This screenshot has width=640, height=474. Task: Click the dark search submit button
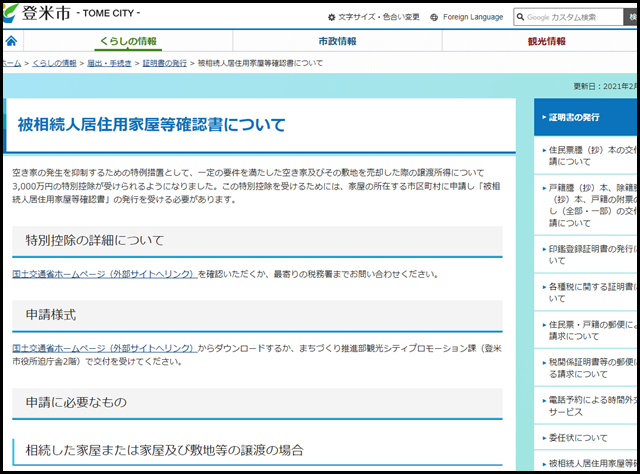631,17
